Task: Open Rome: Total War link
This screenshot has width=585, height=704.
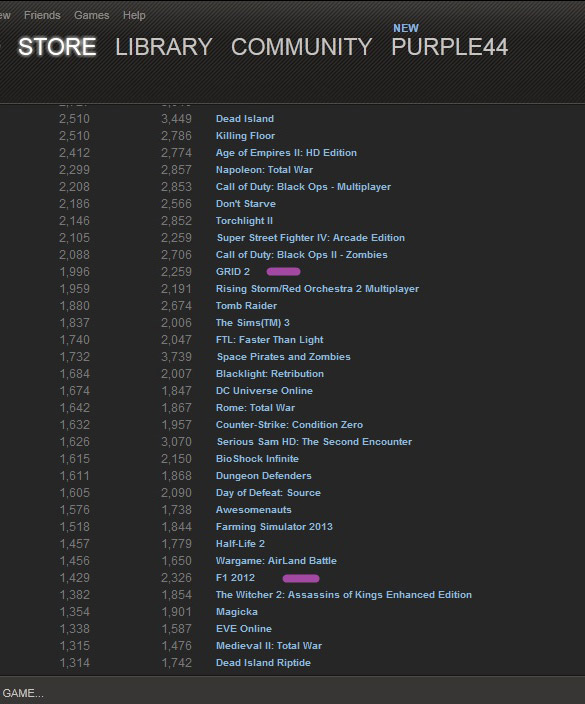Action: pos(255,408)
